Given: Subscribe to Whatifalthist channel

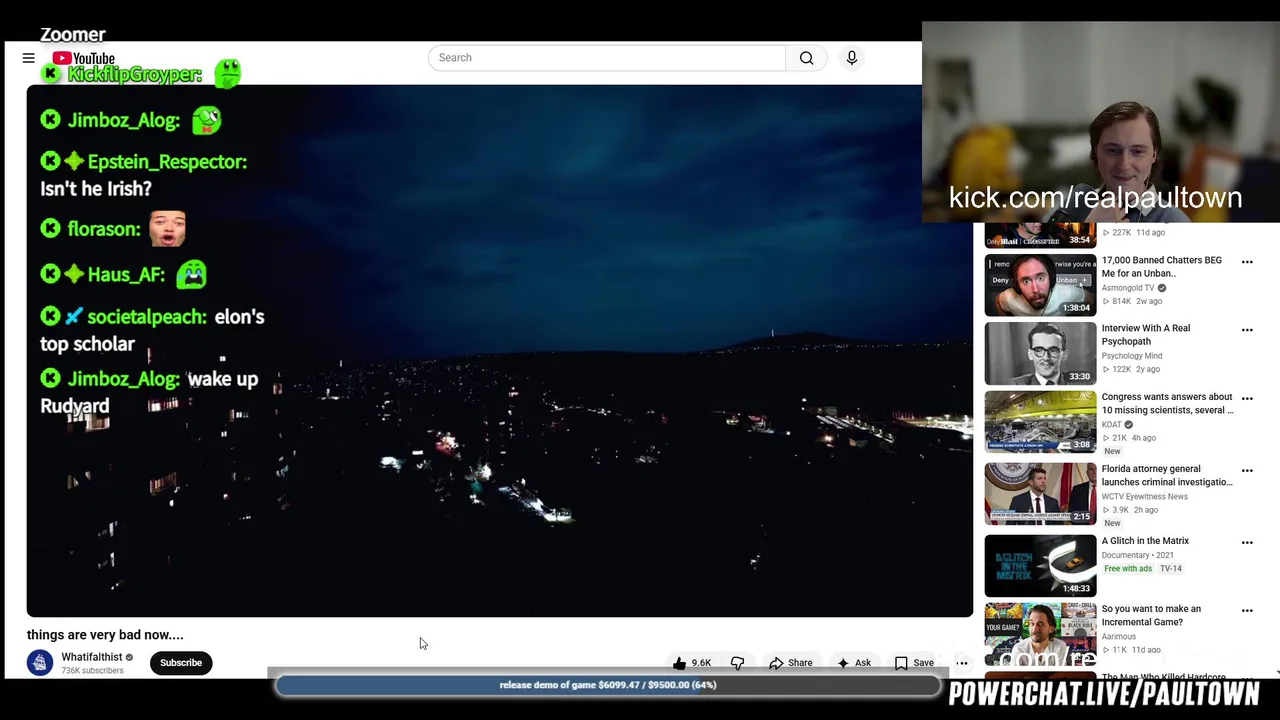Looking at the screenshot, I should tap(181, 663).
